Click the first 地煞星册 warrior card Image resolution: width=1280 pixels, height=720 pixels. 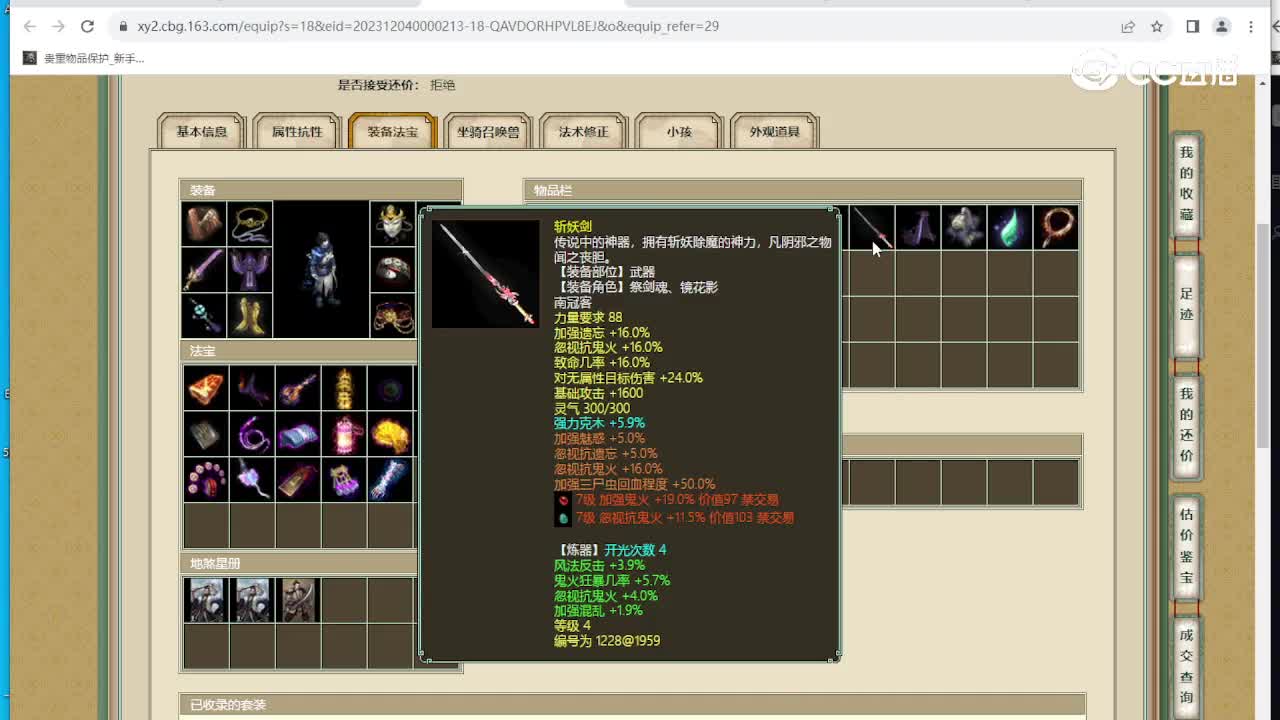[x=207, y=600]
